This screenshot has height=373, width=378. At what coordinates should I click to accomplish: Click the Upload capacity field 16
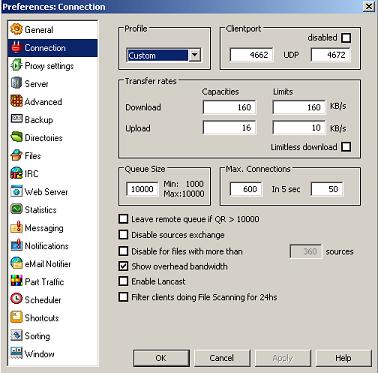229,128
